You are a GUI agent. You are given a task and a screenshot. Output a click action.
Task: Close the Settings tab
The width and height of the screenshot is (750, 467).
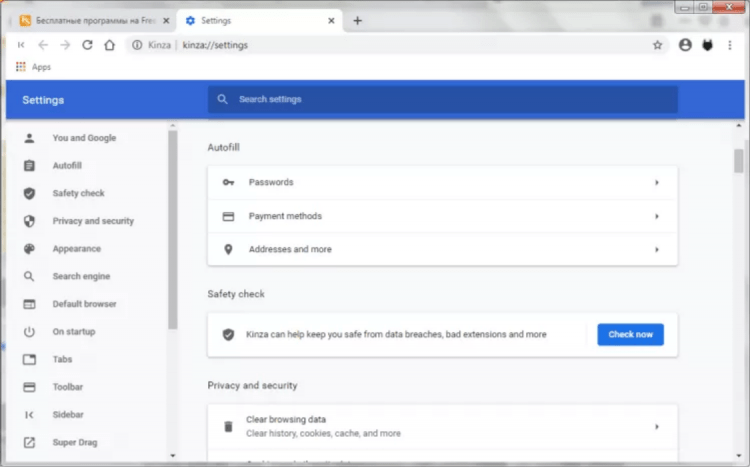tap(331, 21)
